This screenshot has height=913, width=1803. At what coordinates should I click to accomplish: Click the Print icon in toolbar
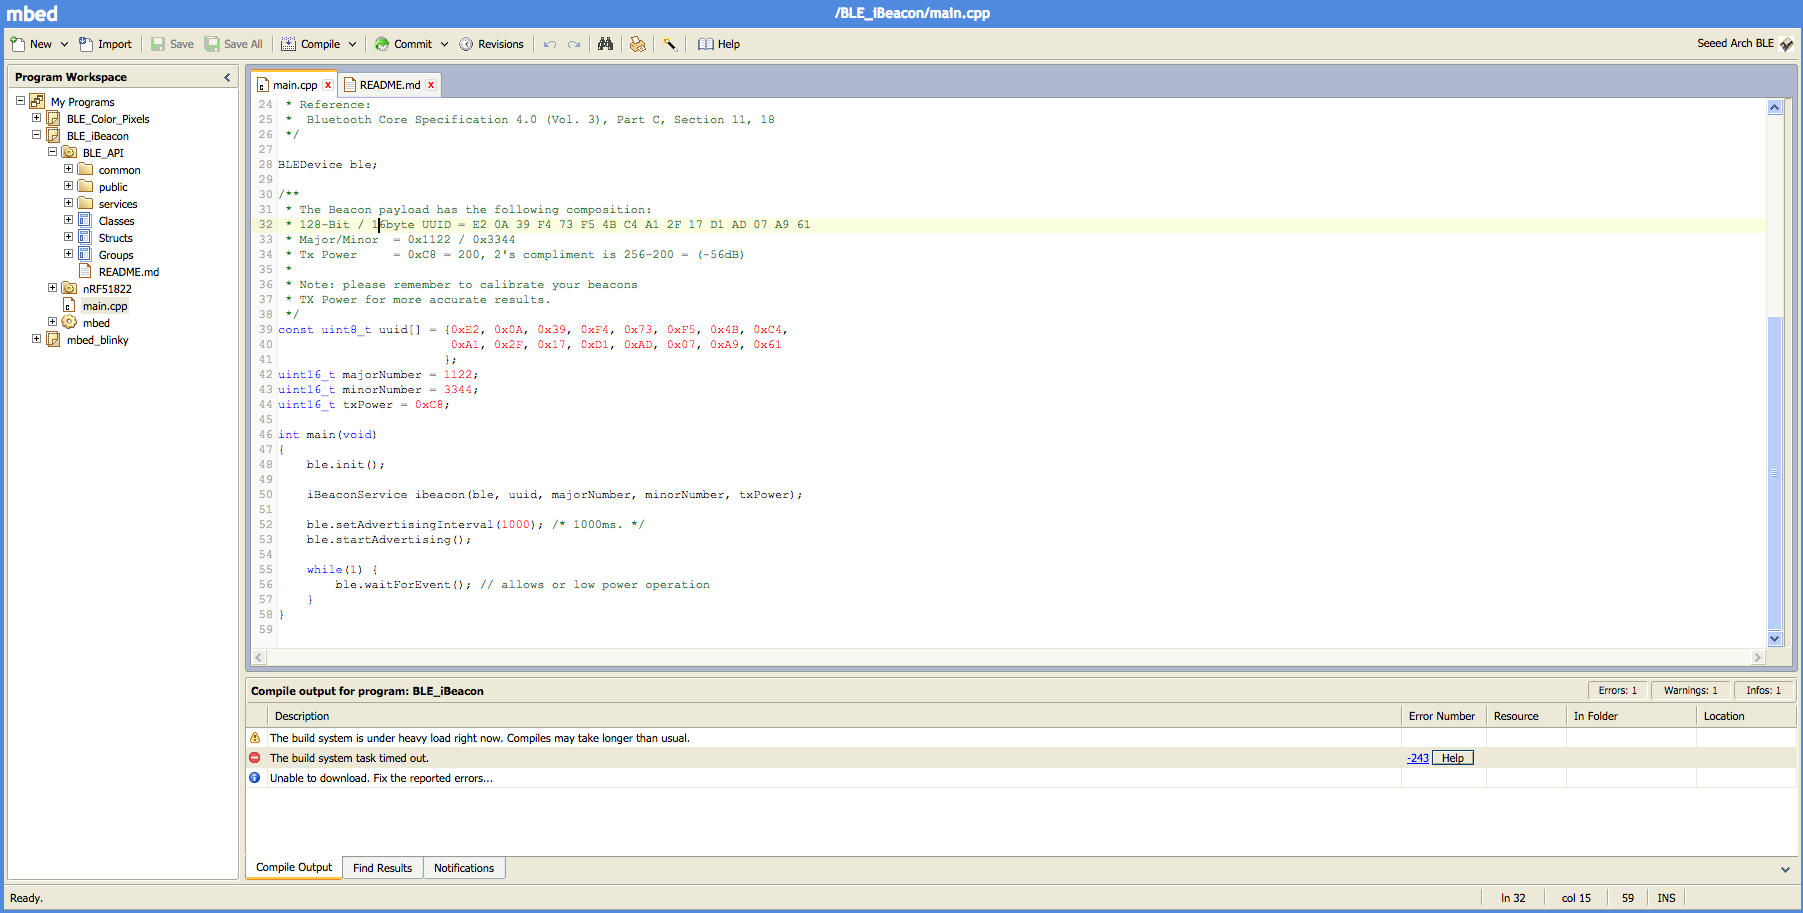point(637,44)
